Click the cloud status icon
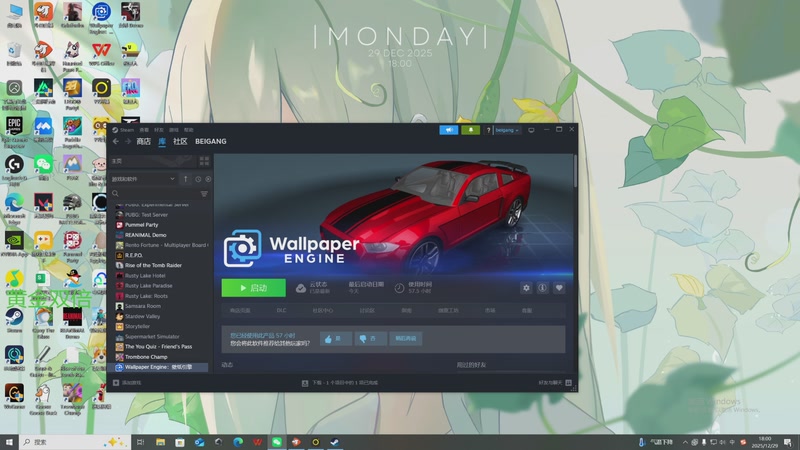 pyautogui.click(x=301, y=288)
